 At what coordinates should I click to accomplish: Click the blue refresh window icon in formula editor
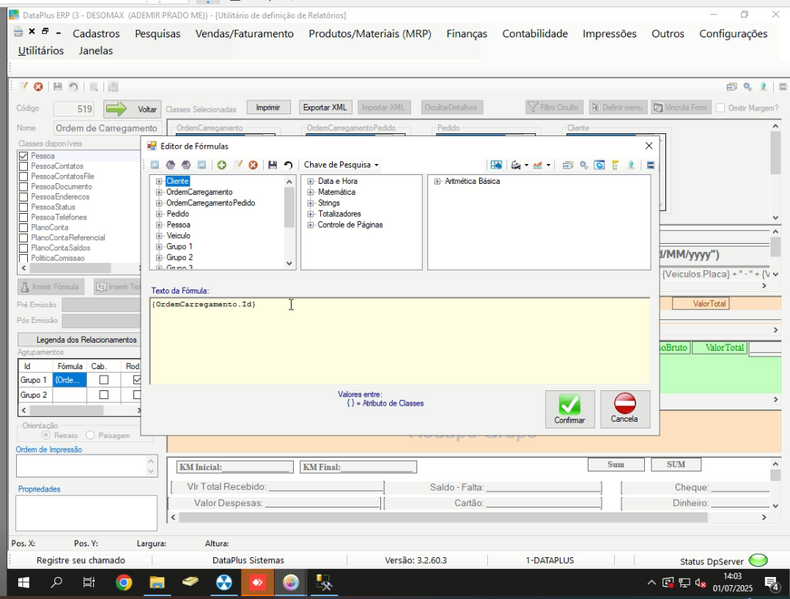(599, 165)
